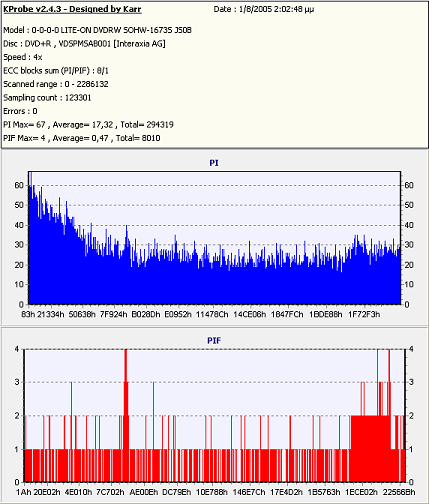
Task: Click the 60 gridline label on PI axis
Action: (19, 185)
